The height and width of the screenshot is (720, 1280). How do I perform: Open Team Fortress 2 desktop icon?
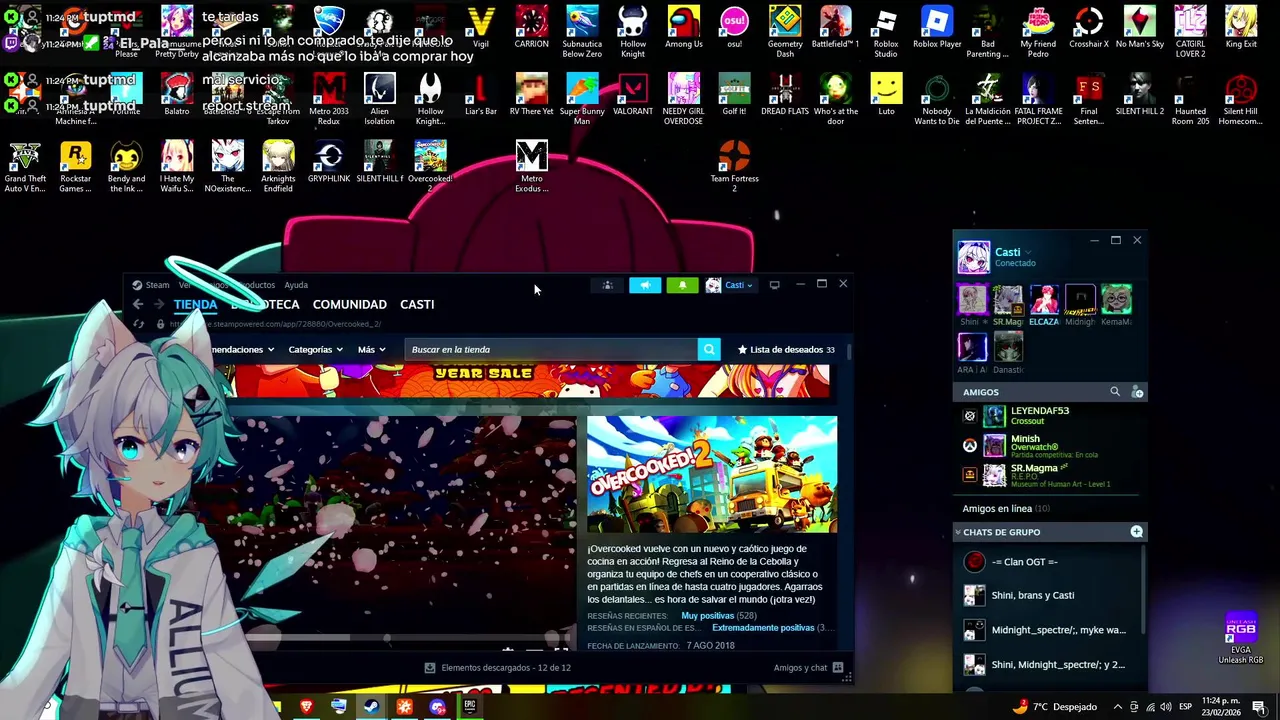coord(734,166)
